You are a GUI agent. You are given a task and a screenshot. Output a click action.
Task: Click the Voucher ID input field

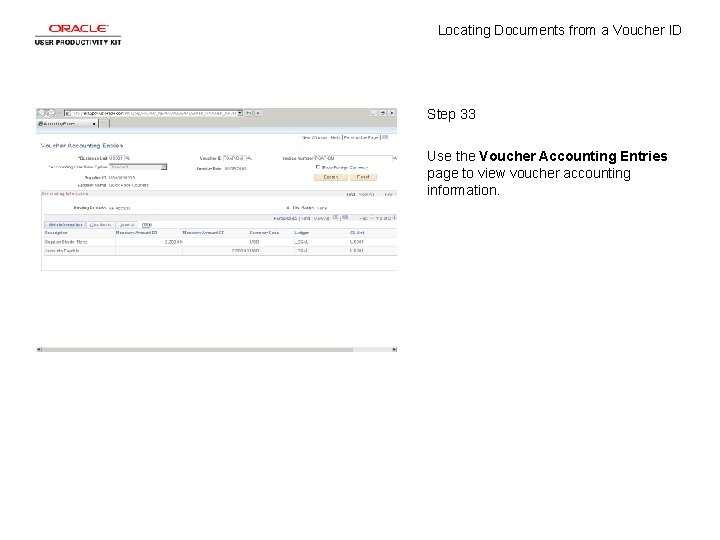pyautogui.click(x=235, y=158)
